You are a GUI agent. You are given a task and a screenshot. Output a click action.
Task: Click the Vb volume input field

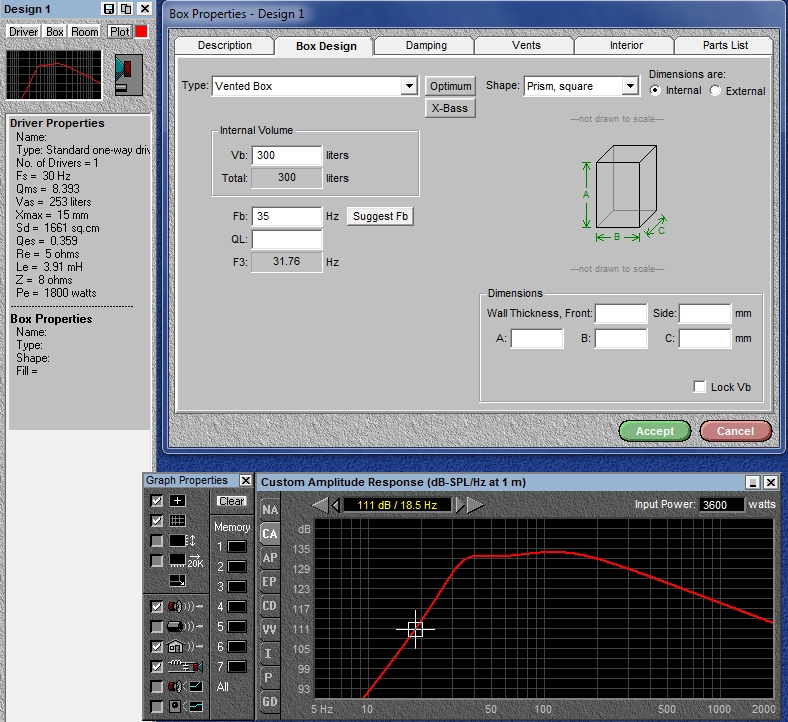point(286,155)
